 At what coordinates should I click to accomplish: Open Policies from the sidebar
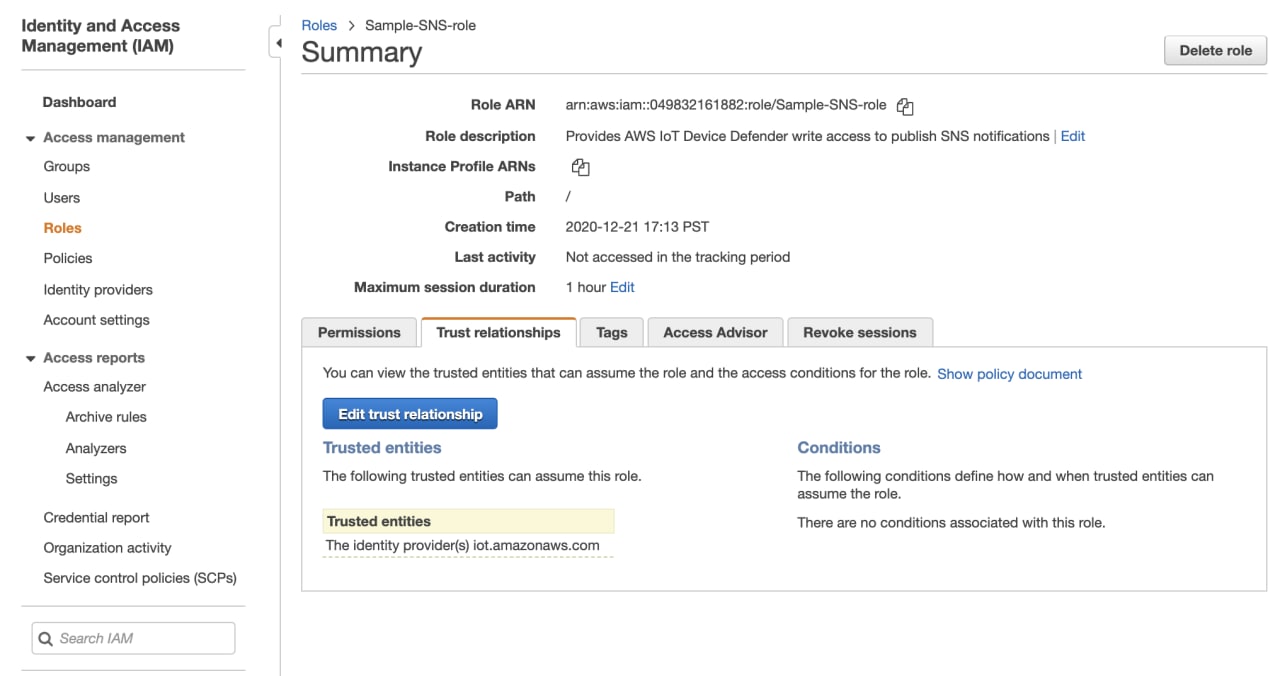pos(67,258)
